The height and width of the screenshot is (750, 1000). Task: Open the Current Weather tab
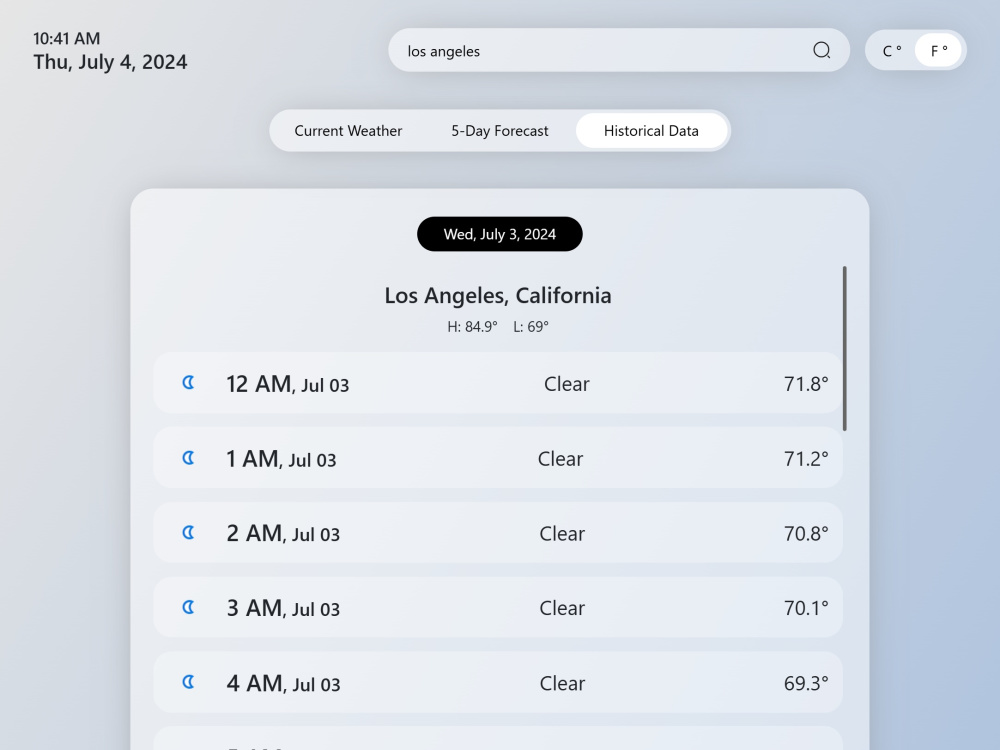pyautogui.click(x=348, y=131)
